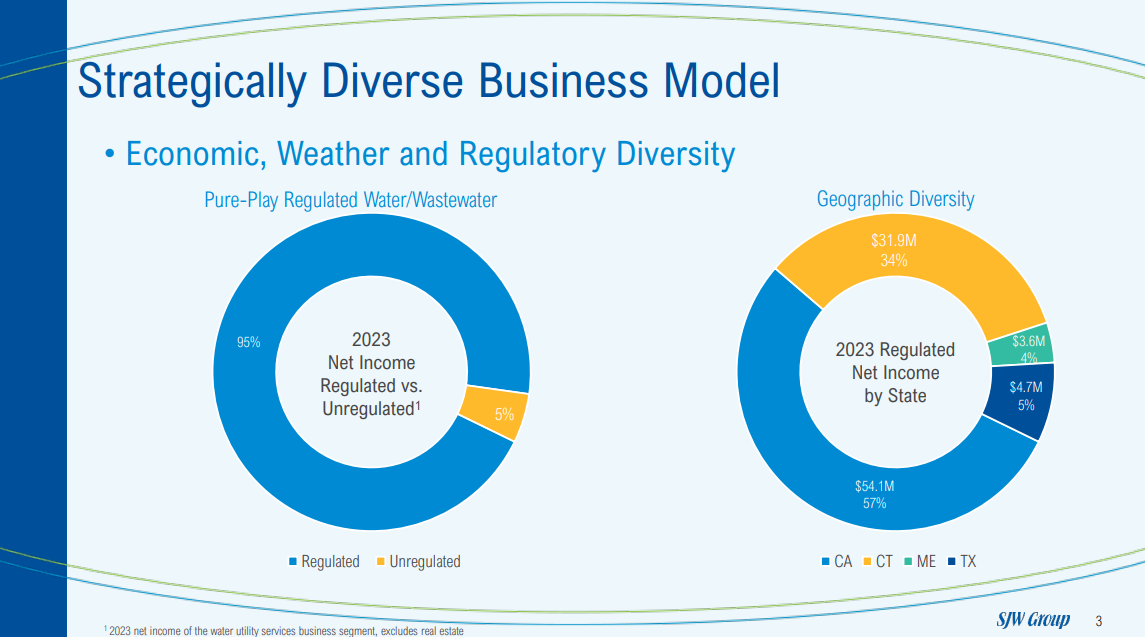Click the footnote about 2023 net income
Viewport: 1145px width, 637px height.
pos(284,630)
